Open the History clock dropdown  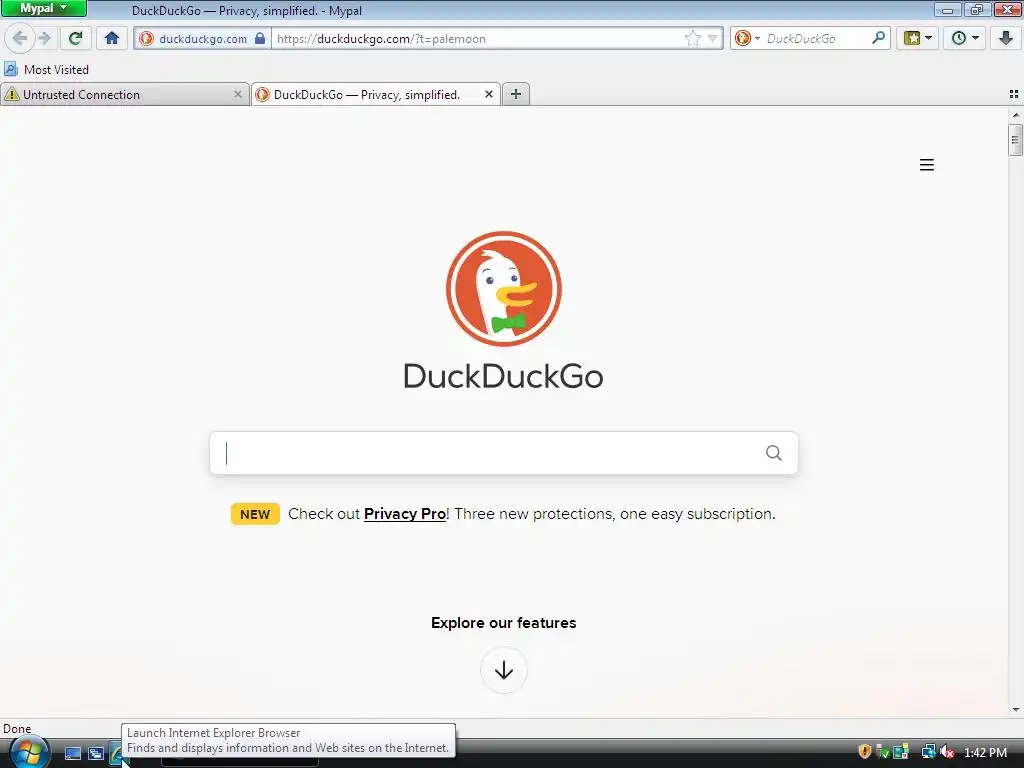point(965,39)
